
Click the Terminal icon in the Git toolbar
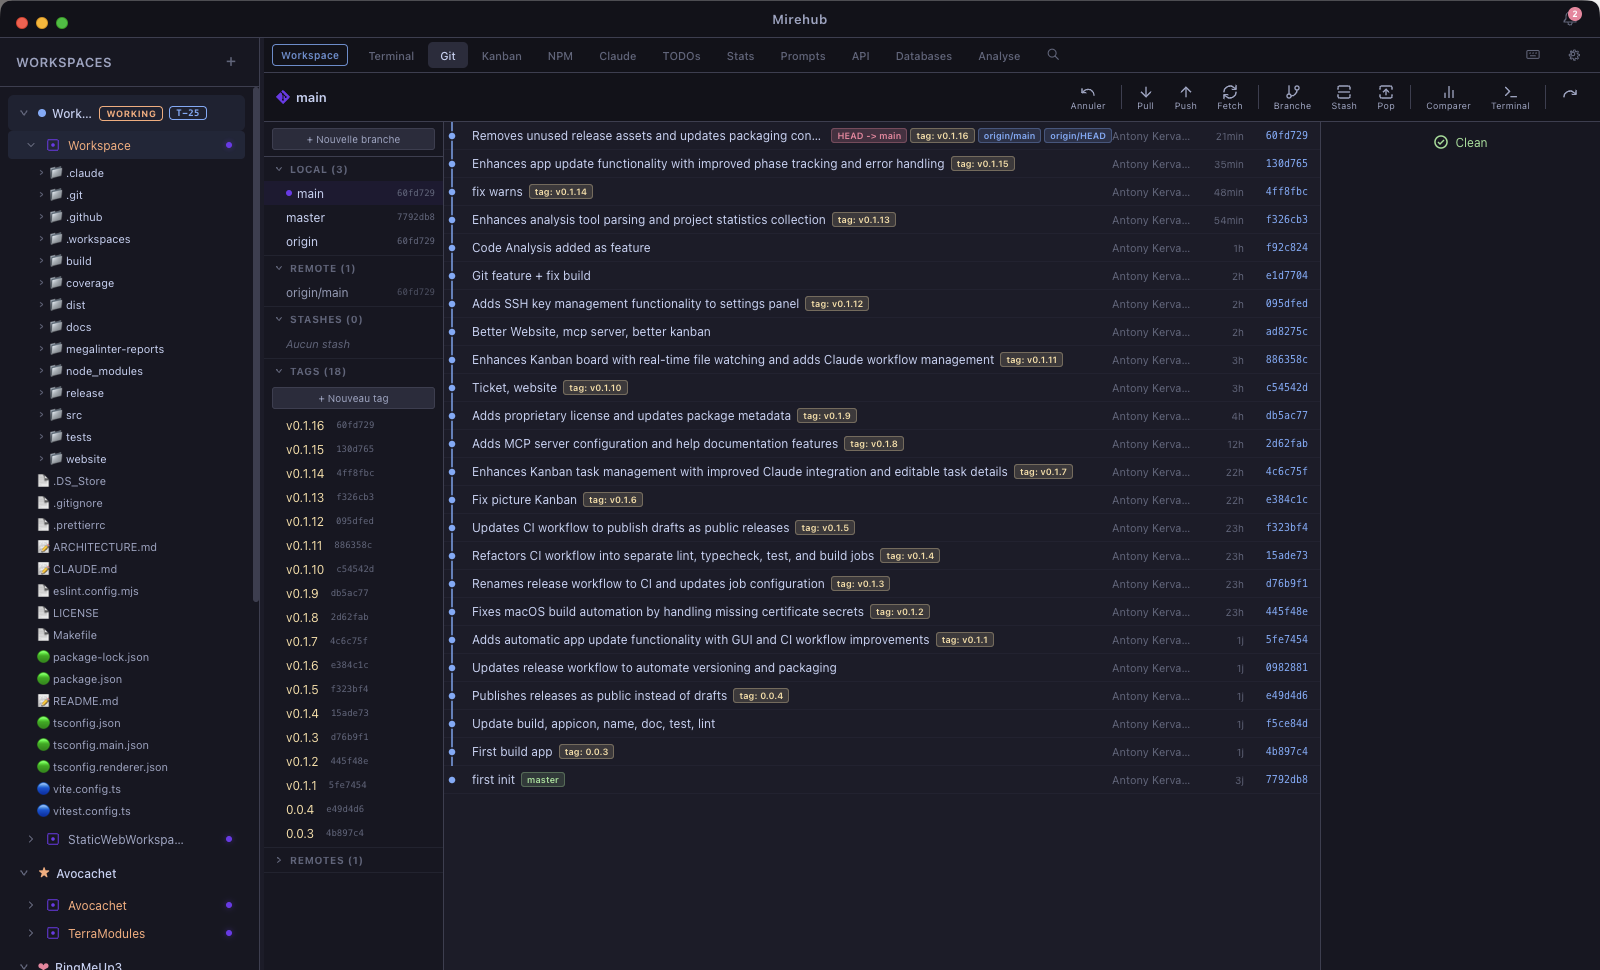(x=1510, y=96)
